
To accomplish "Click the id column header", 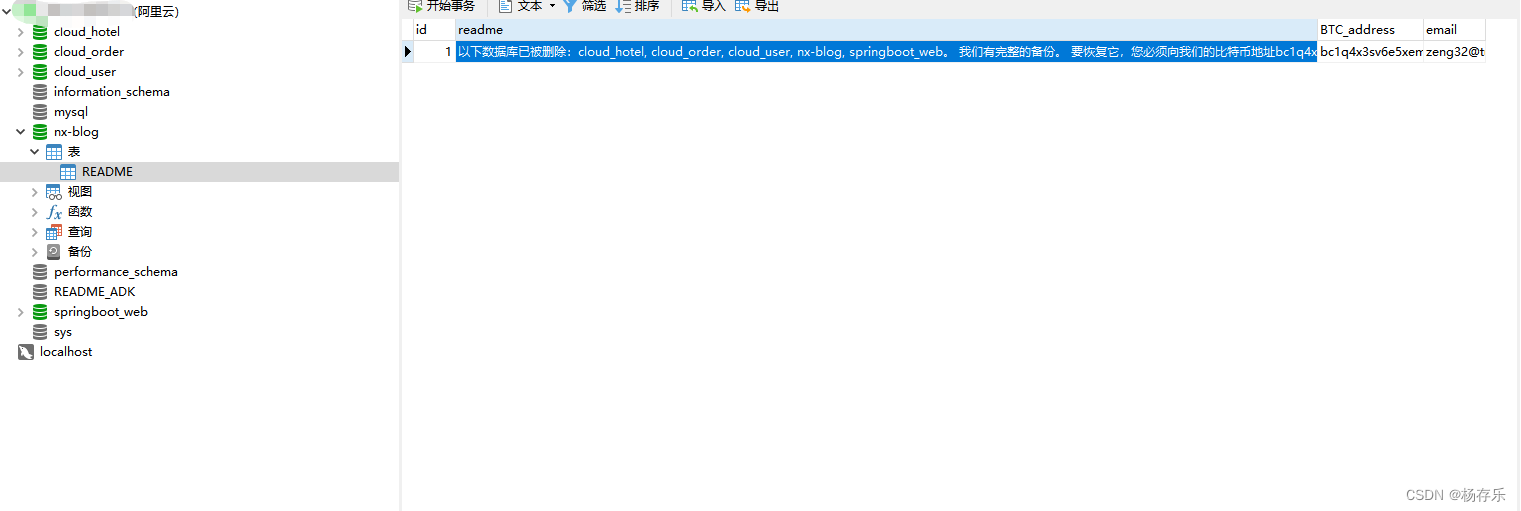I will pyautogui.click(x=434, y=30).
